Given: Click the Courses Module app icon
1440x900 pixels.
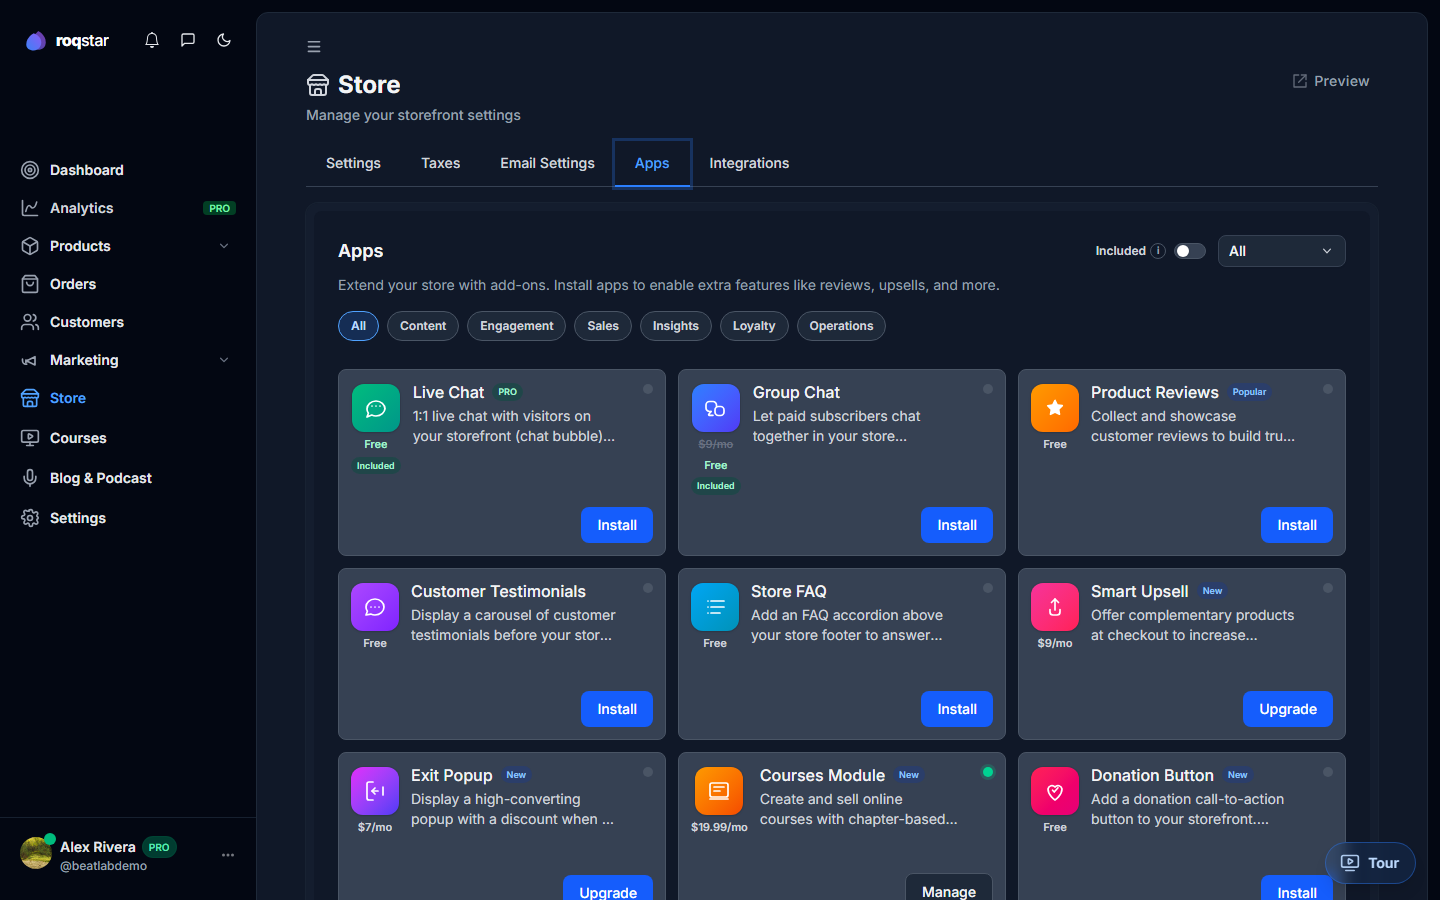Looking at the screenshot, I should pos(719,791).
